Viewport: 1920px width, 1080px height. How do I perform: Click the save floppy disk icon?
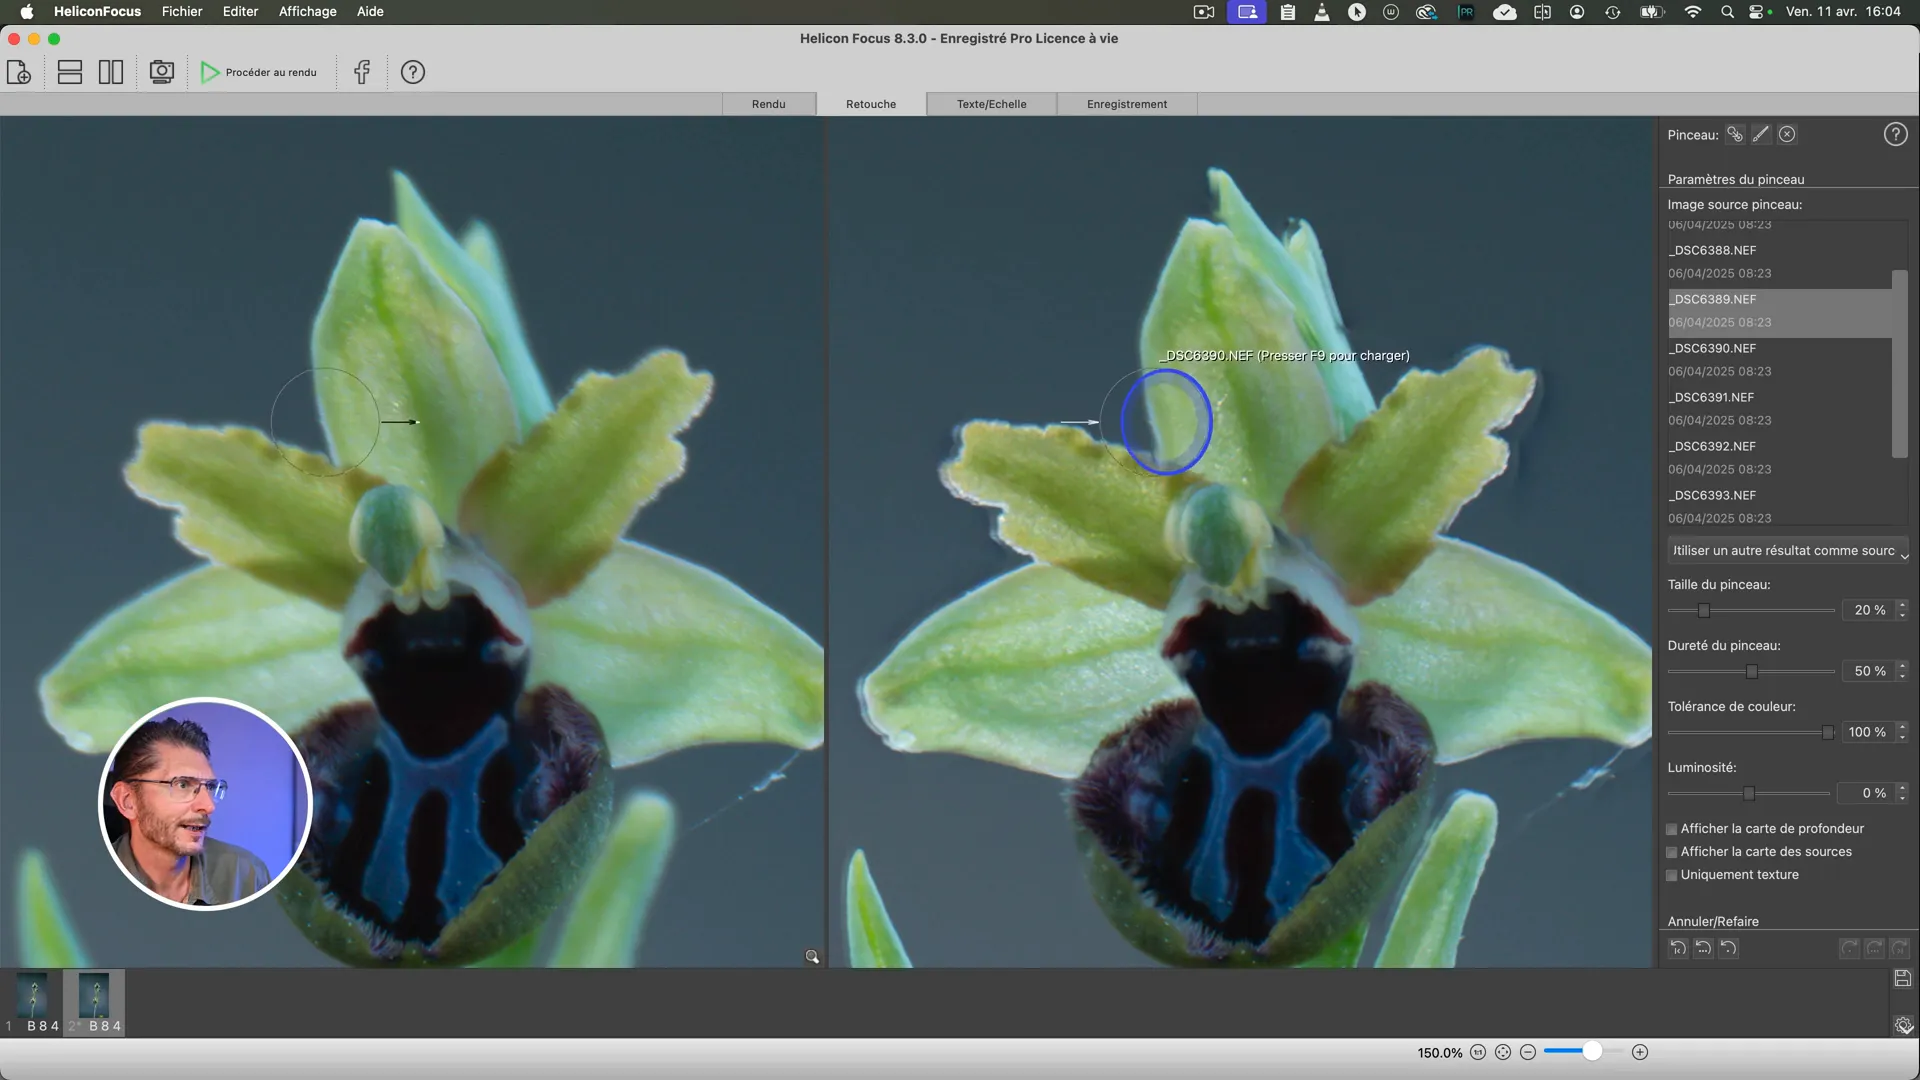click(x=1902, y=979)
